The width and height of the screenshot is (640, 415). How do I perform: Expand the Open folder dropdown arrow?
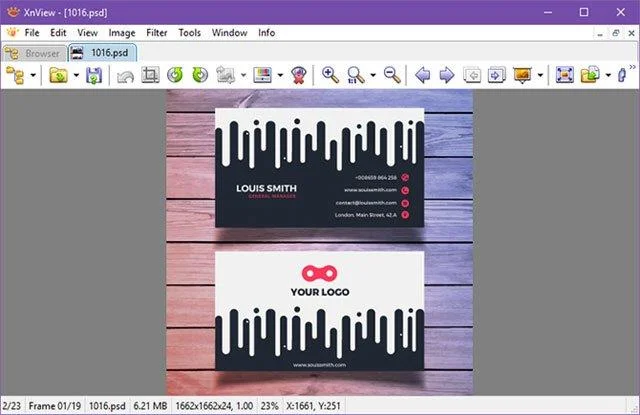[x=76, y=75]
